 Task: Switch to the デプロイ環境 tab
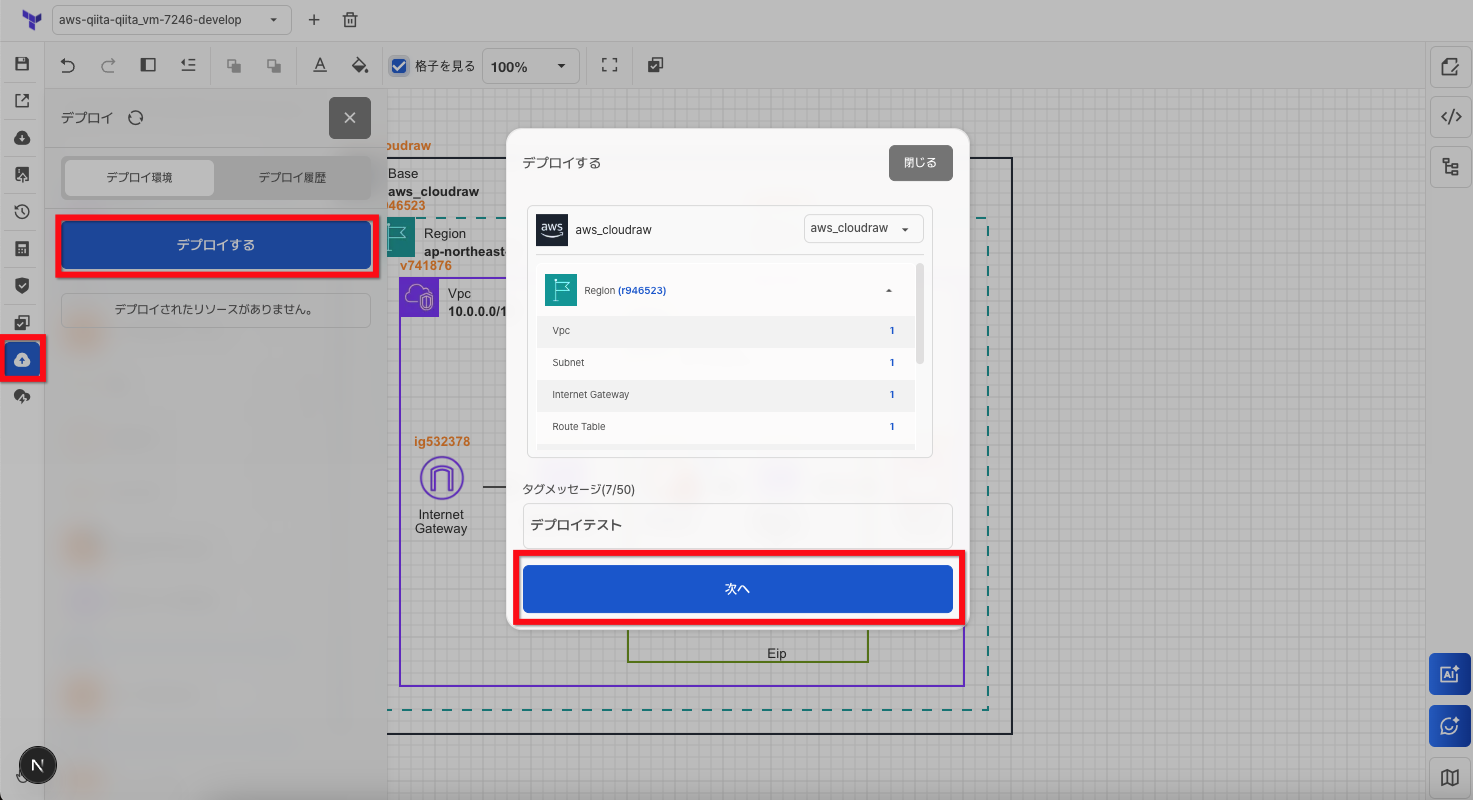139,177
